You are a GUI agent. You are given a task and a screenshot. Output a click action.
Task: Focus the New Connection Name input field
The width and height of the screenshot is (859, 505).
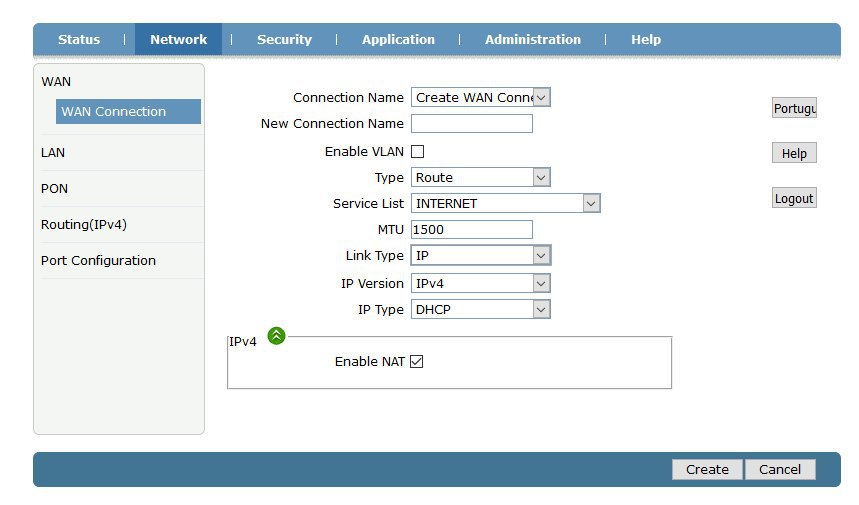pyautogui.click(x=472, y=123)
